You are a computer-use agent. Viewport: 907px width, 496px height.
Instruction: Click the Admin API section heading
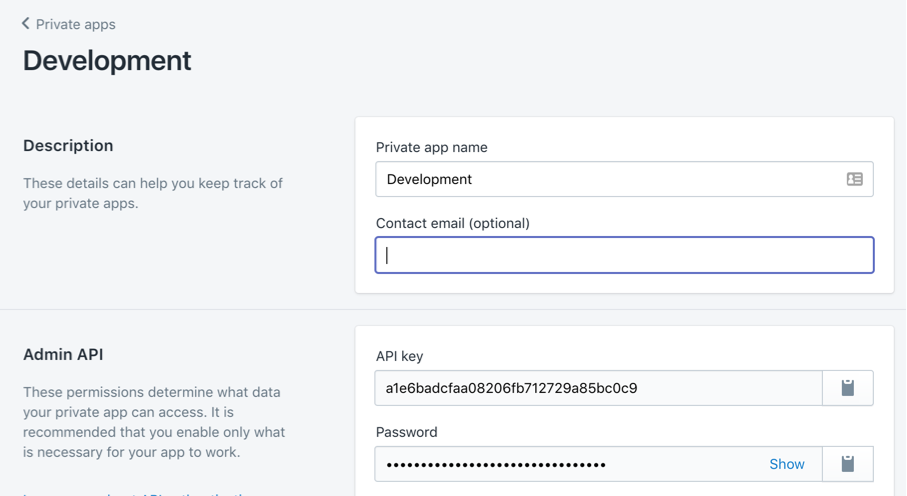(63, 354)
